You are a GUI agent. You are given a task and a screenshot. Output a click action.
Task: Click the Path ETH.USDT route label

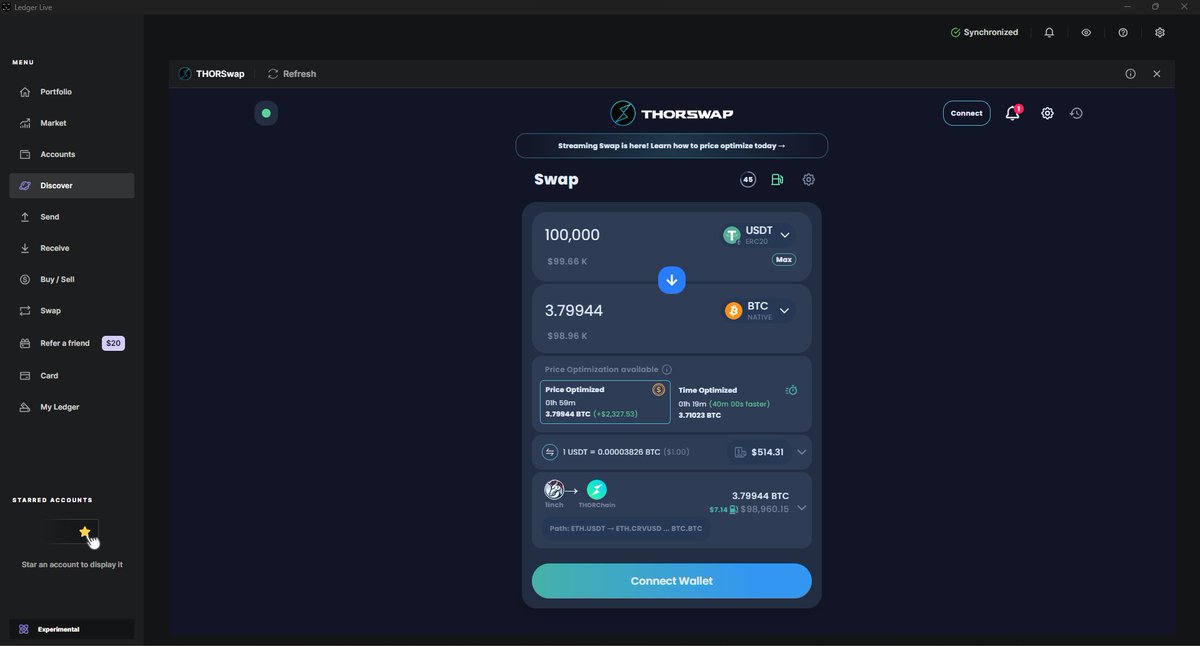625,528
